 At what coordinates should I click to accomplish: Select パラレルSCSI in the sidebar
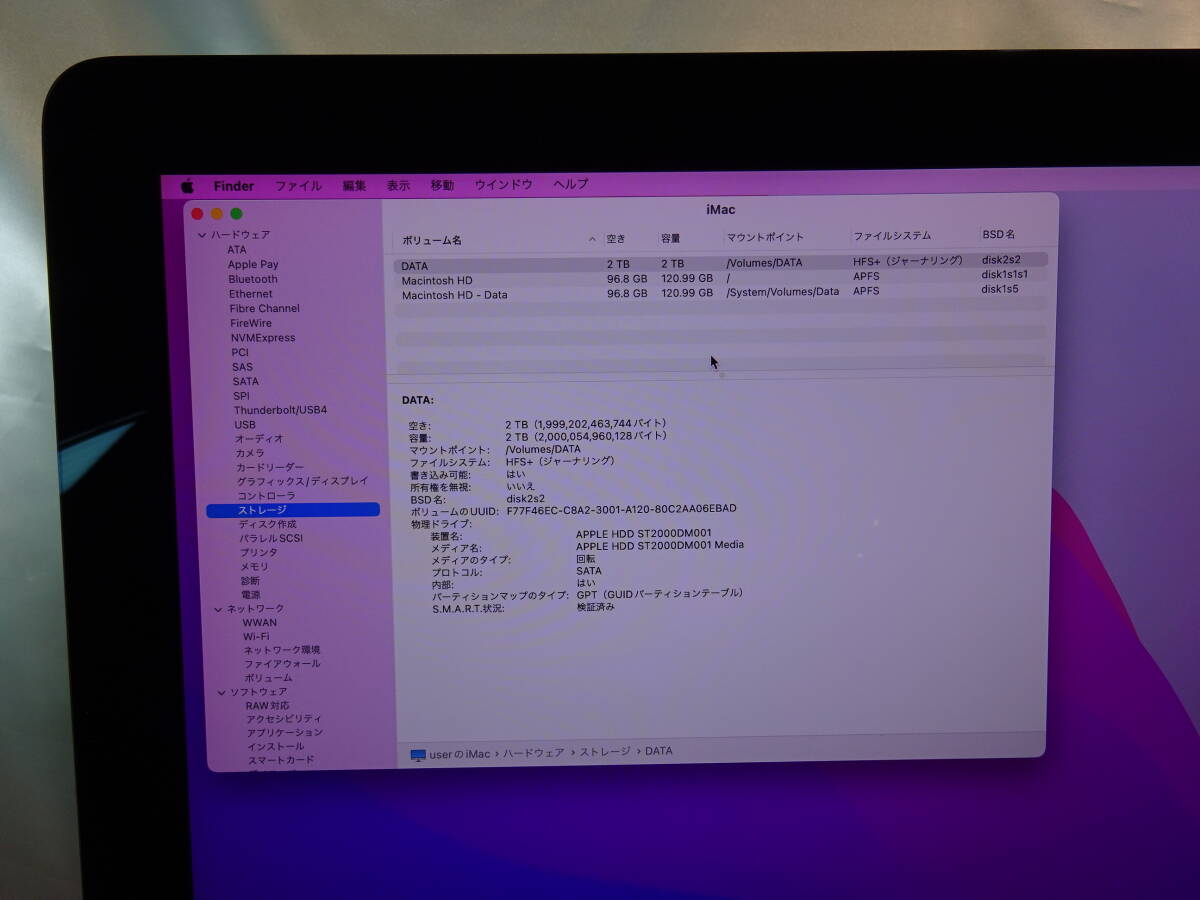pos(271,538)
